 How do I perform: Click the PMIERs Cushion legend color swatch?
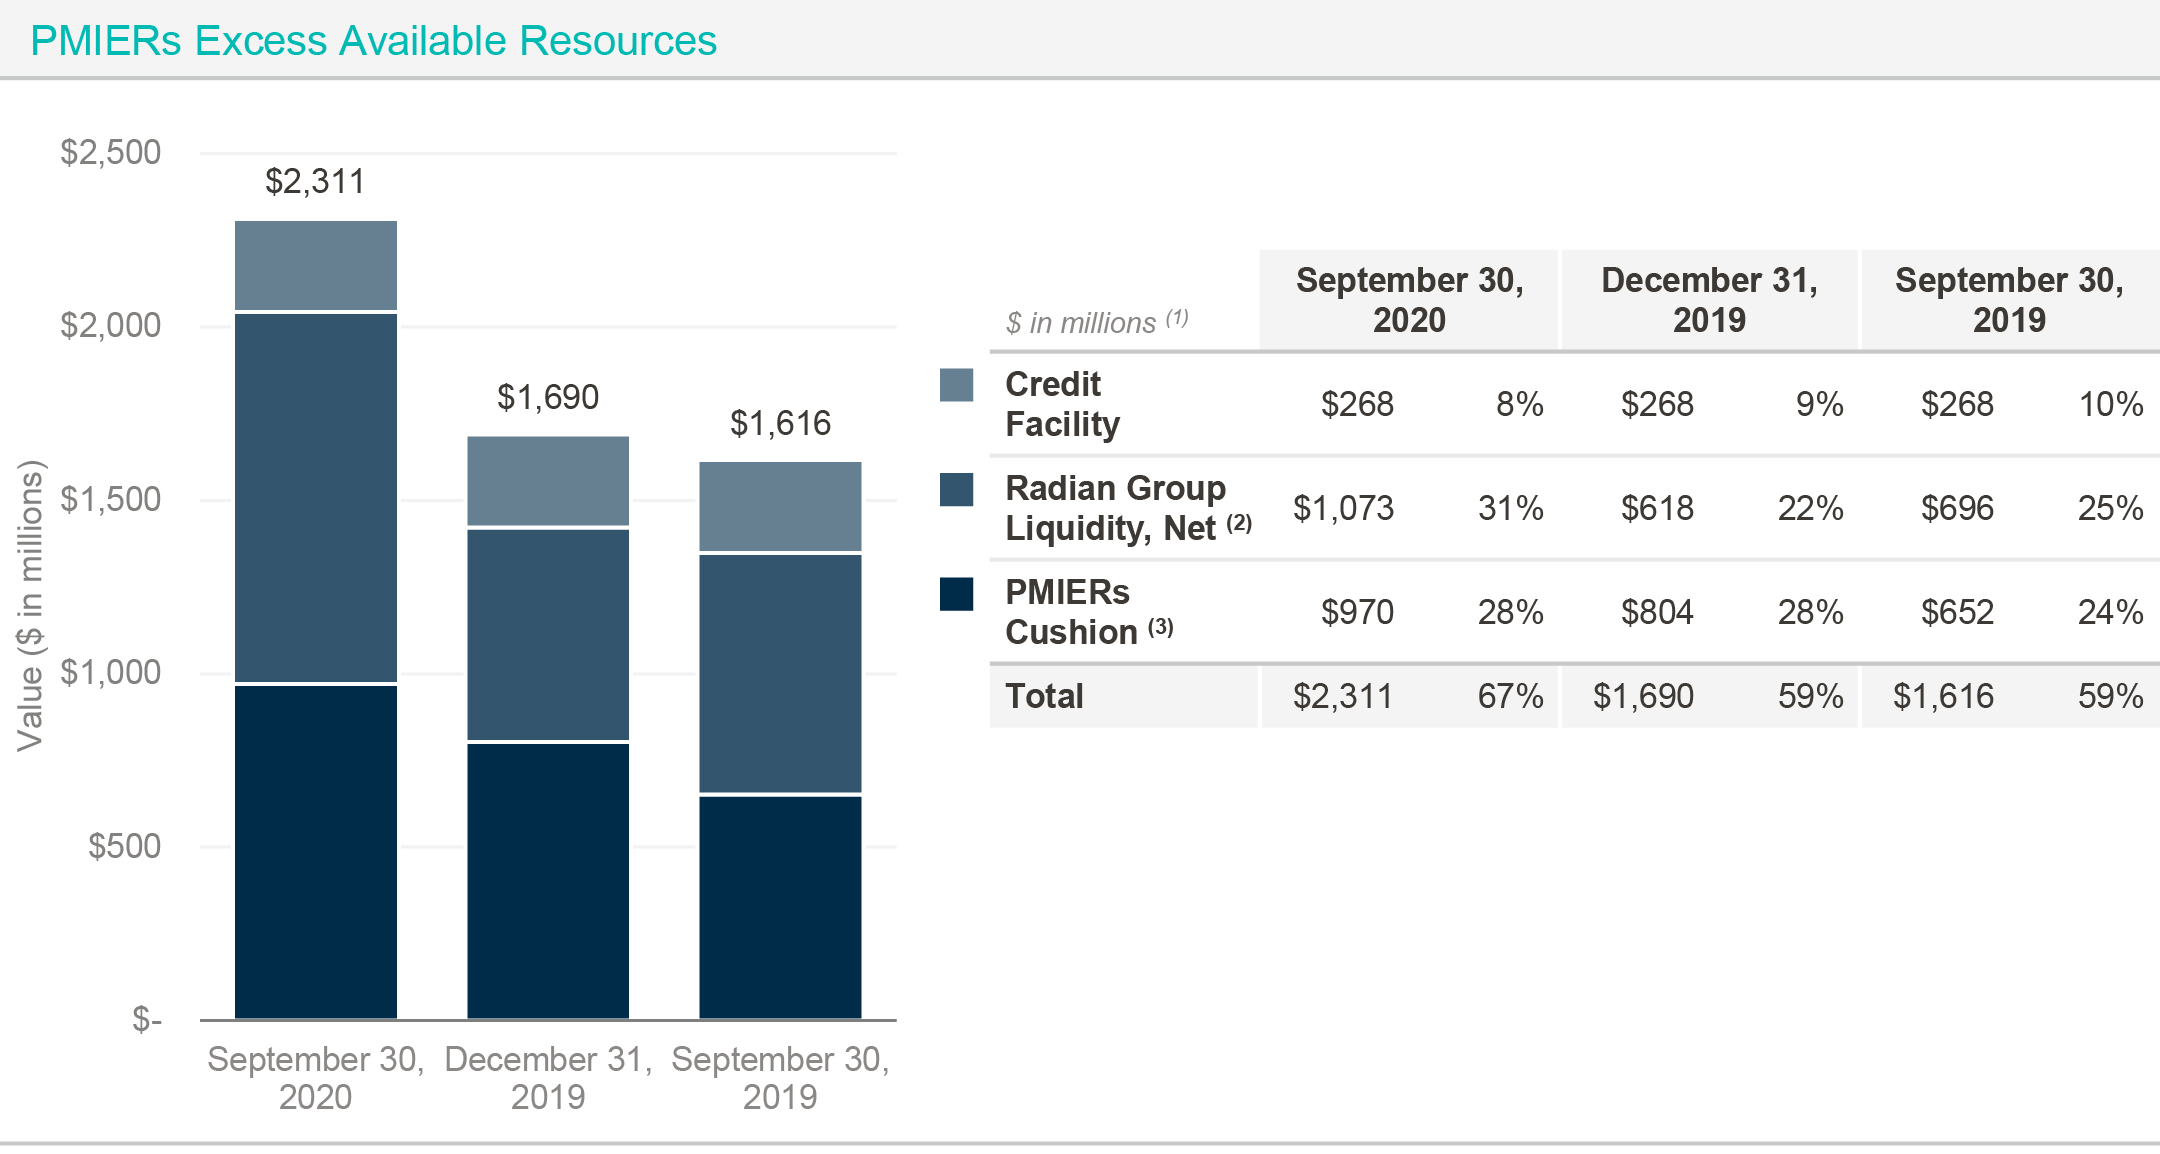tap(956, 593)
